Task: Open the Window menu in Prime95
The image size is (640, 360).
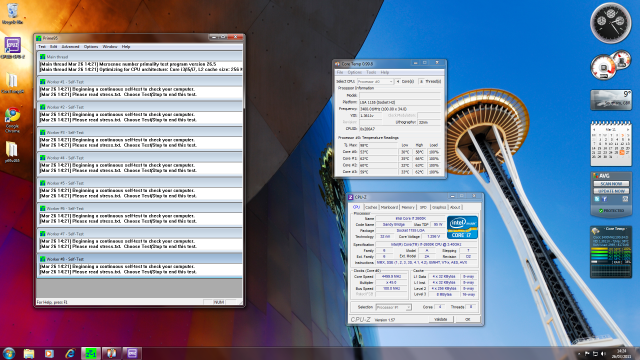Action: point(110,47)
